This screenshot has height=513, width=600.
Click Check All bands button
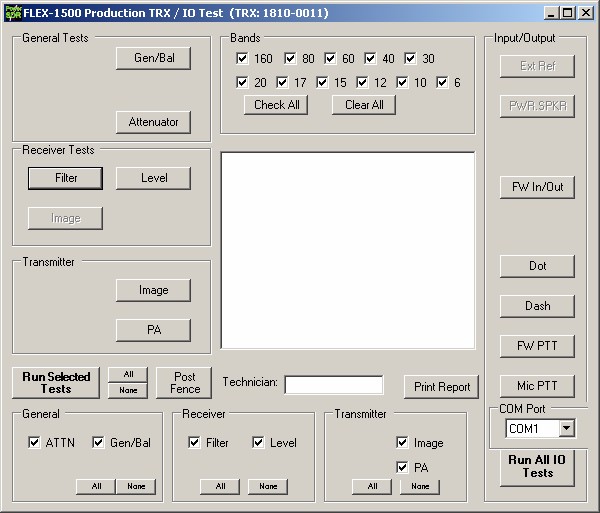coord(276,105)
